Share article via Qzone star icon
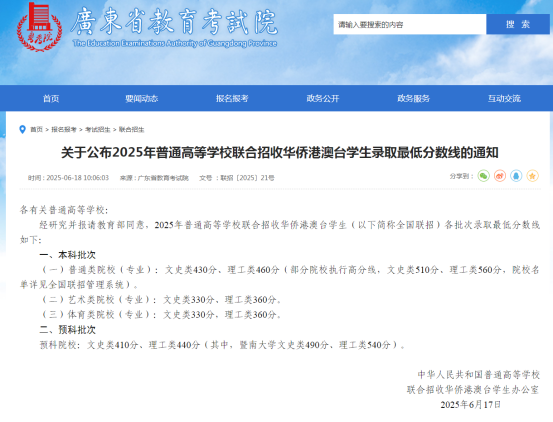The height and width of the screenshot is (422, 553). [533, 176]
